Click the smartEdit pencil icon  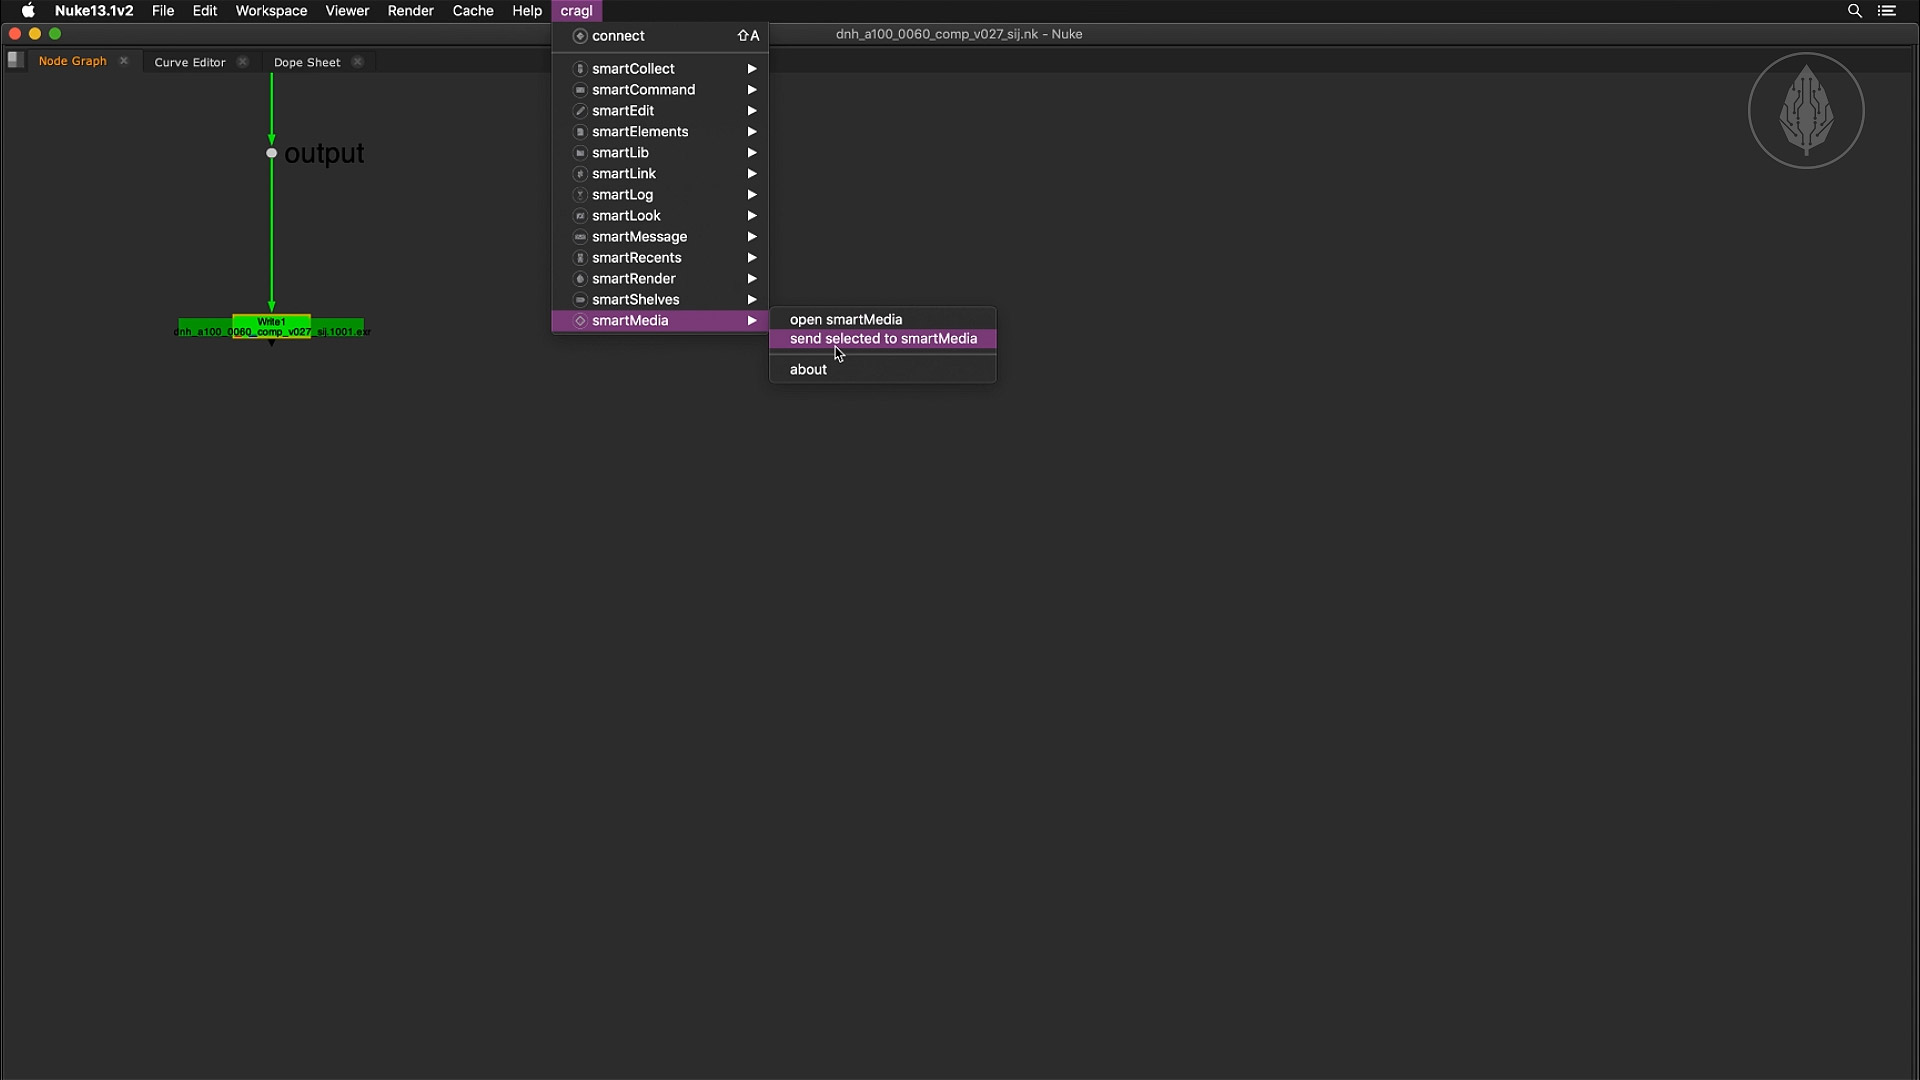[x=580, y=111]
